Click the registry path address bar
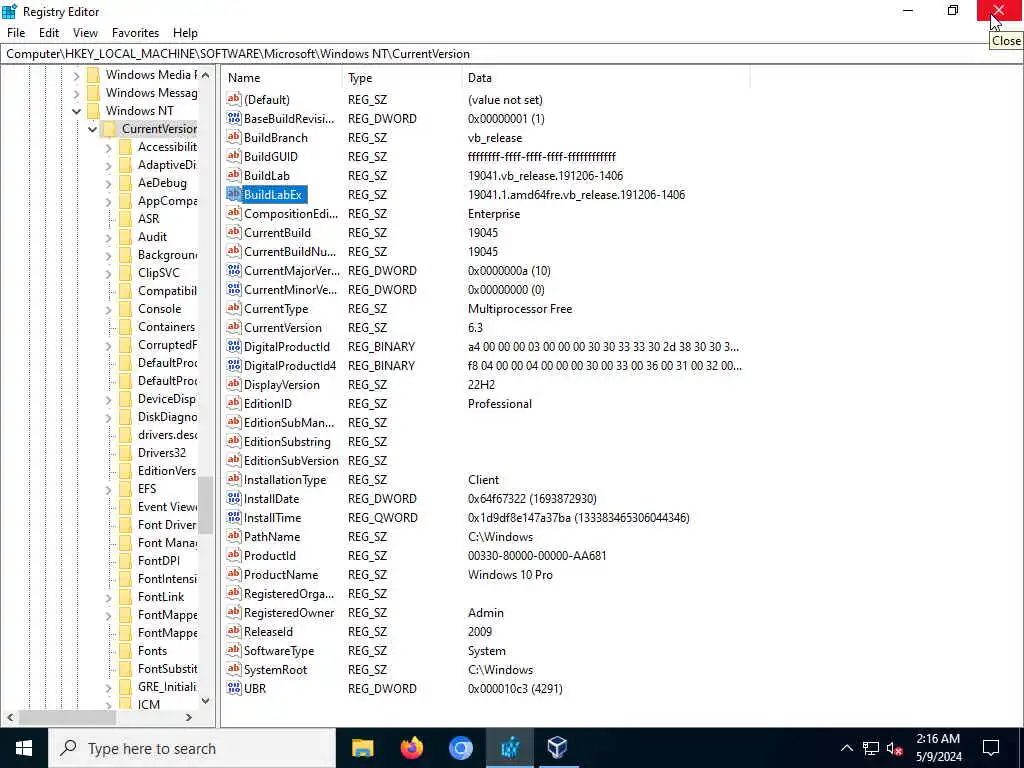The width and height of the screenshot is (1024, 768). click(511, 54)
